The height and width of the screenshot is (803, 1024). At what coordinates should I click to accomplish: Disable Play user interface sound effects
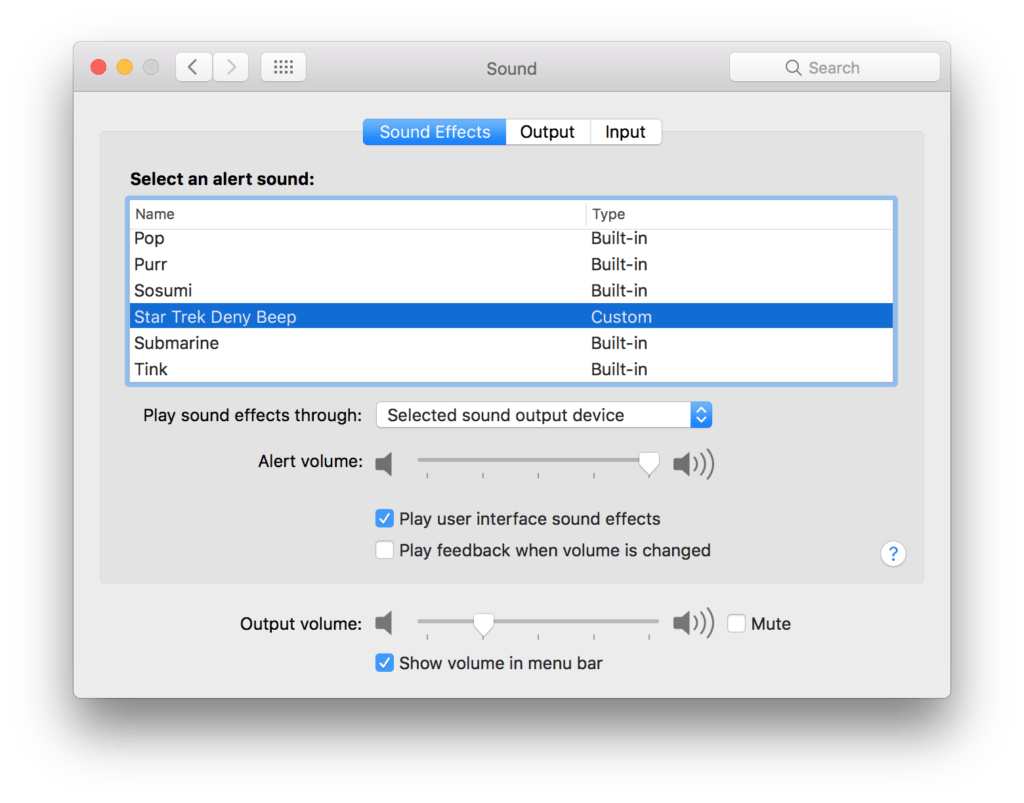(384, 518)
